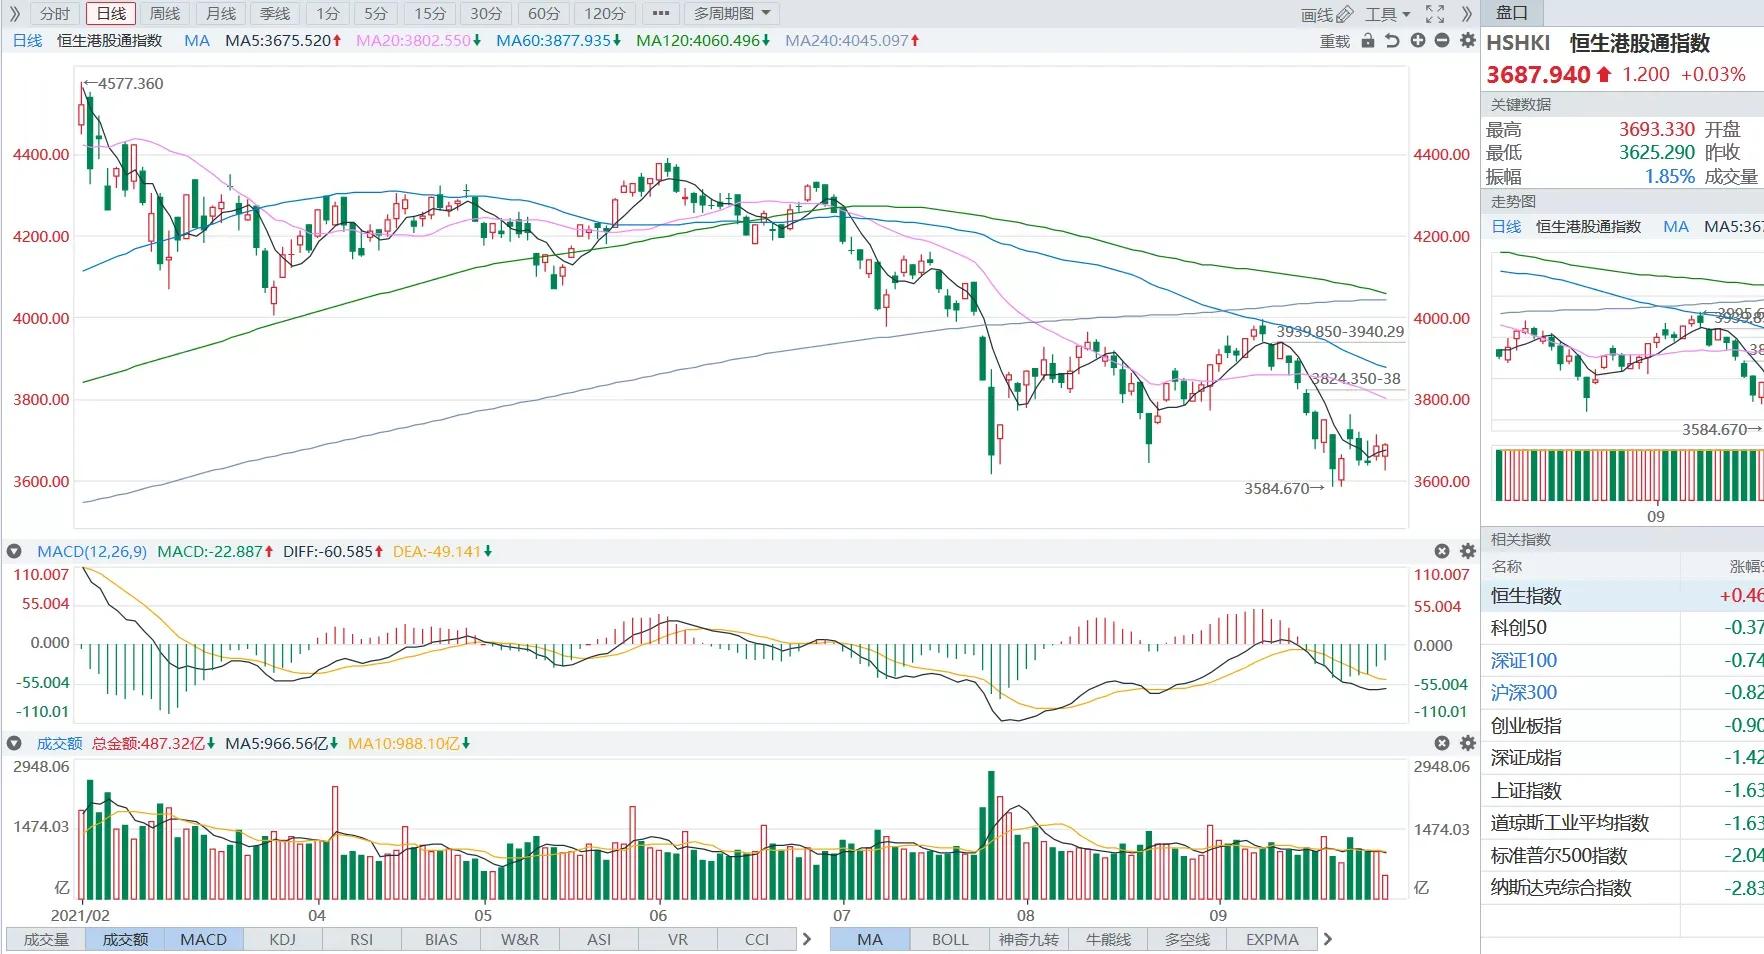Select 月线 monthly period
This screenshot has width=1764, height=954.
pyautogui.click(x=220, y=14)
